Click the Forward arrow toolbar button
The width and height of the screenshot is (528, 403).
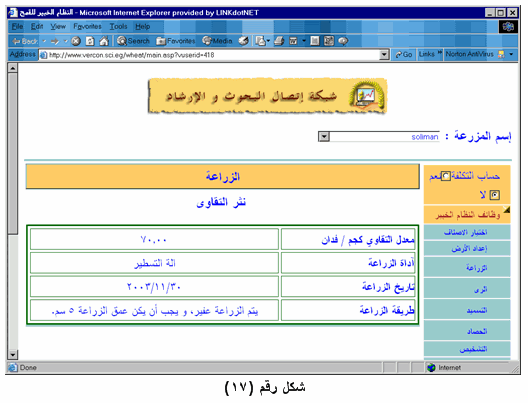coord(55,41)
